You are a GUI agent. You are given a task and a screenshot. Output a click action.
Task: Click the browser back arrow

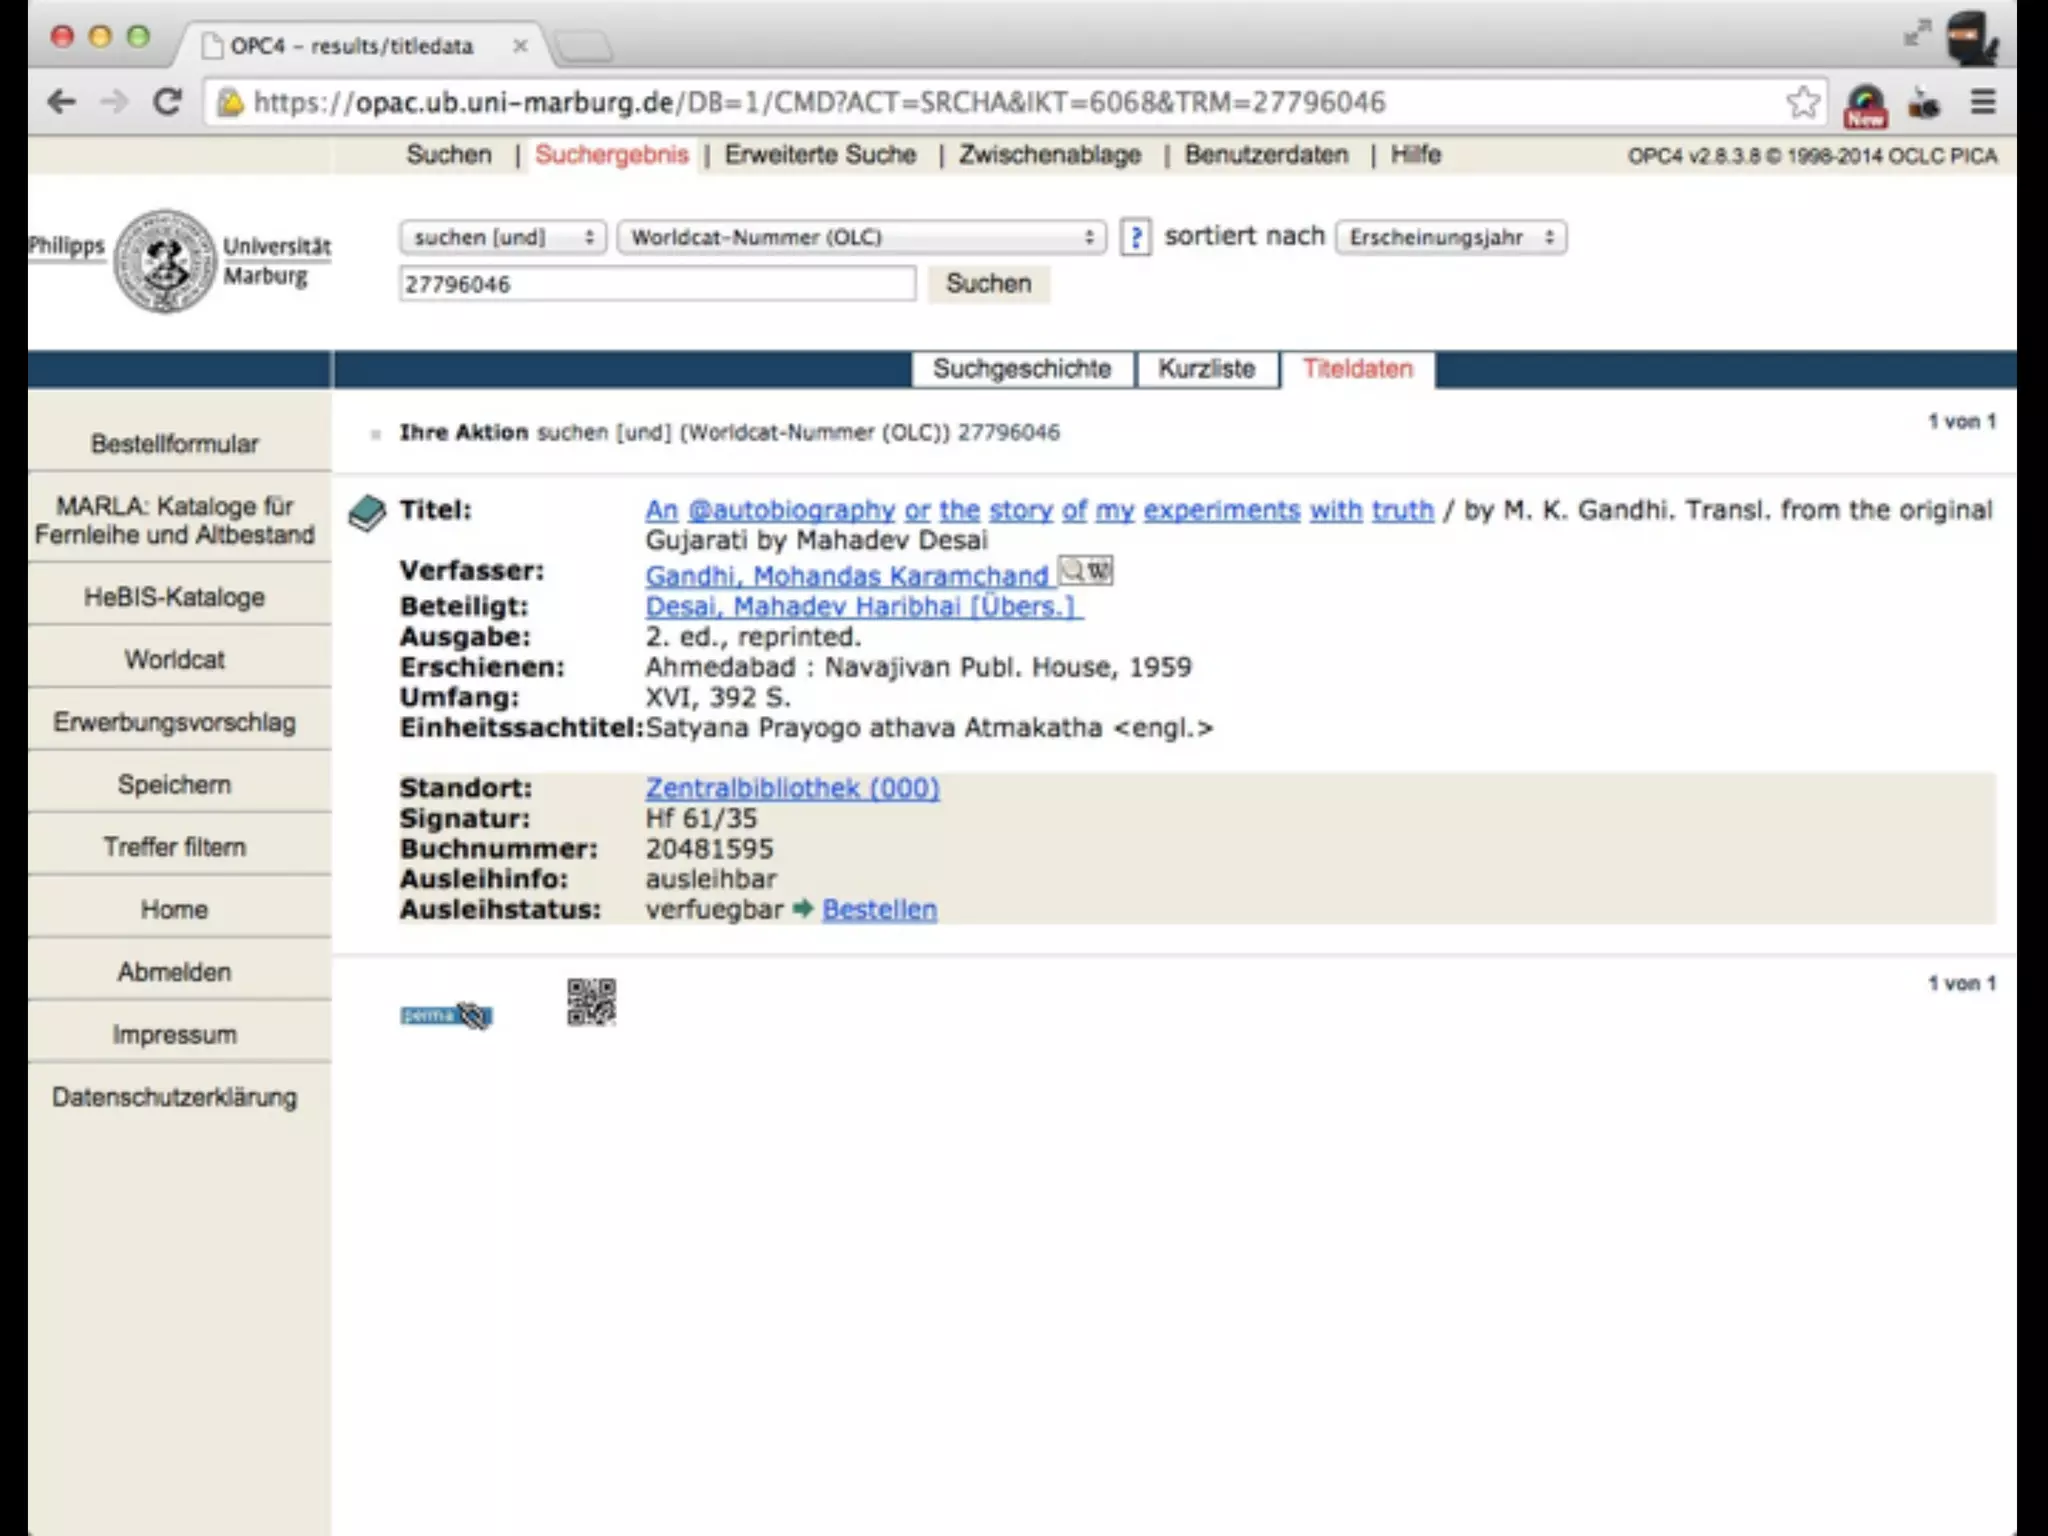(62, 102)
